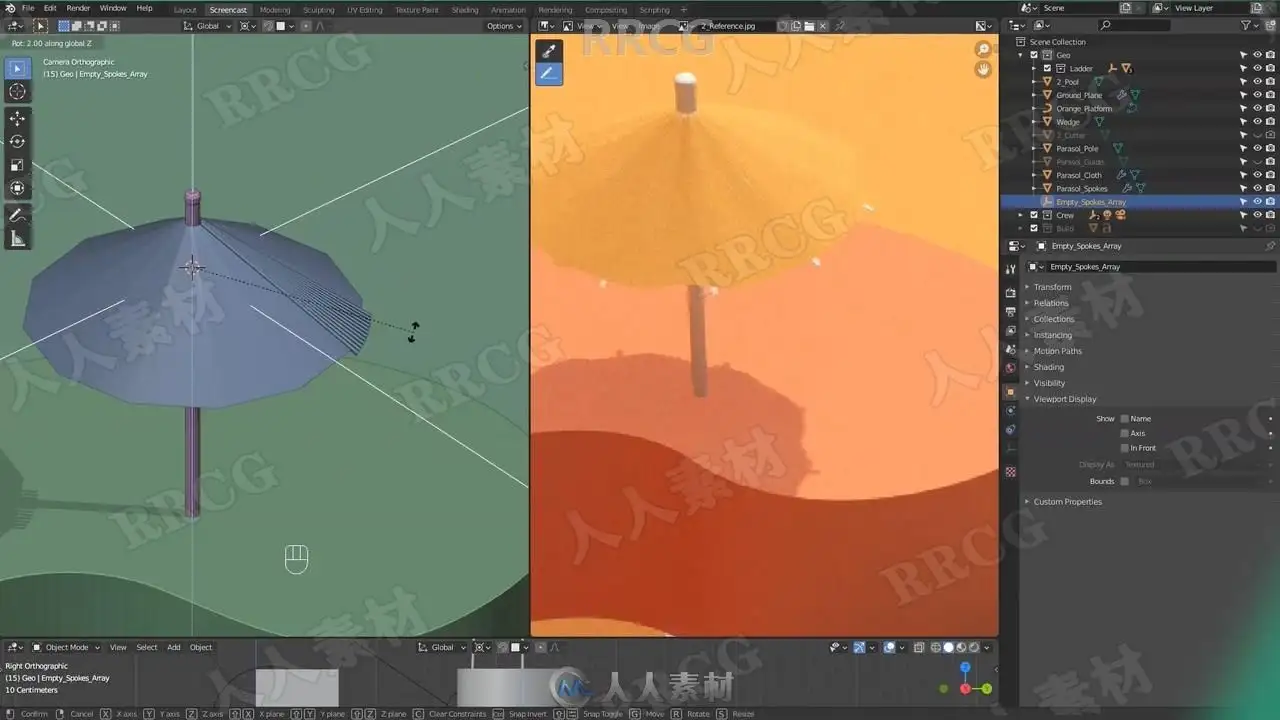
Task: Activate the Scale tool
Action: click(17, 164)
